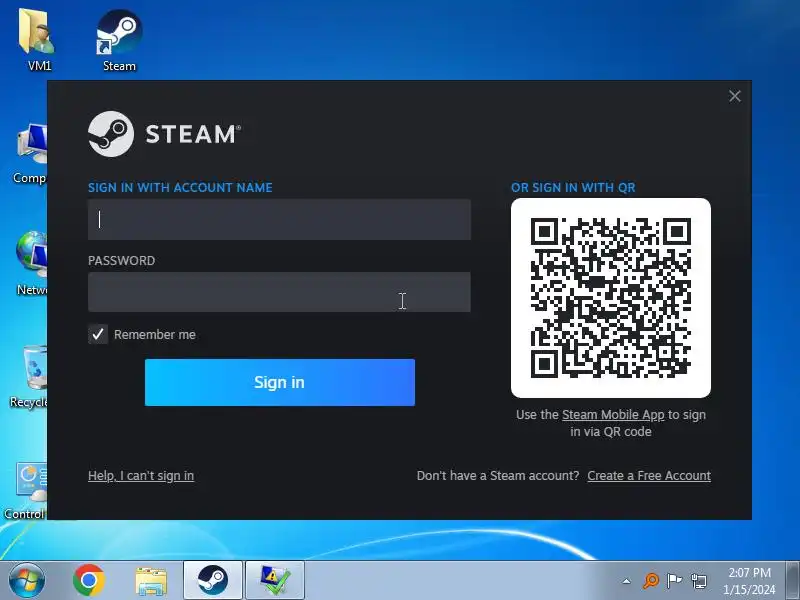
Task: Close the Steam sign-in dialog
Action: 735,96
